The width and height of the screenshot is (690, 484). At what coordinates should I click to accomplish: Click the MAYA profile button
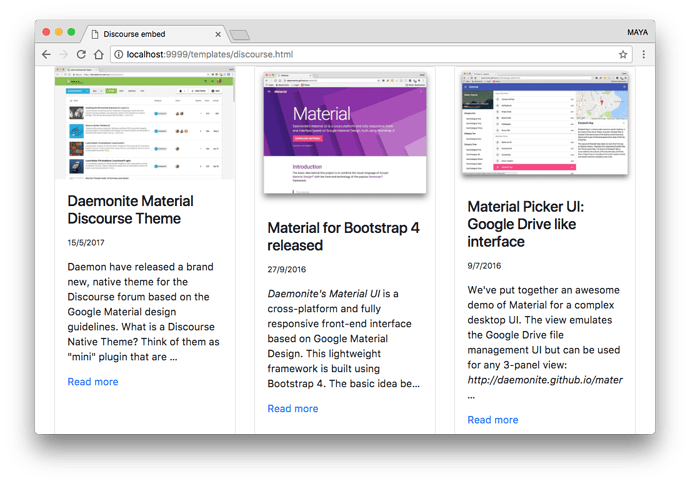637,32
